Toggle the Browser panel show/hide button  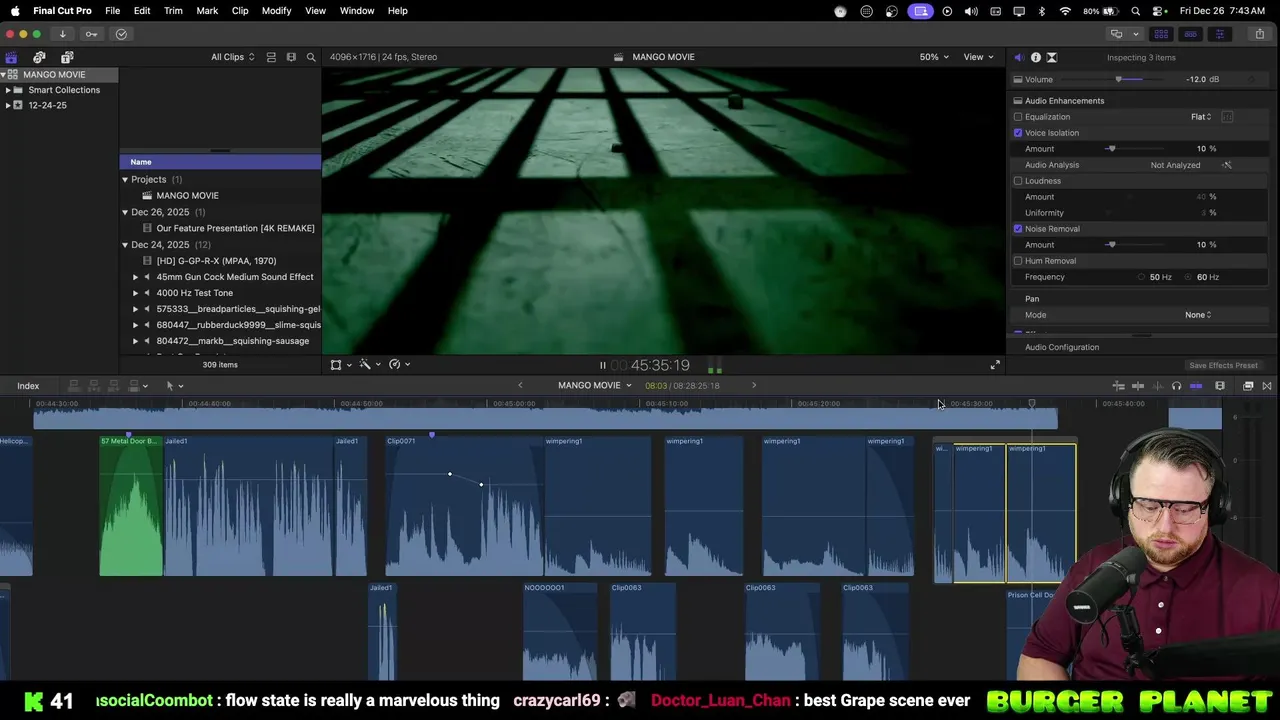(x=1161, y=34)
